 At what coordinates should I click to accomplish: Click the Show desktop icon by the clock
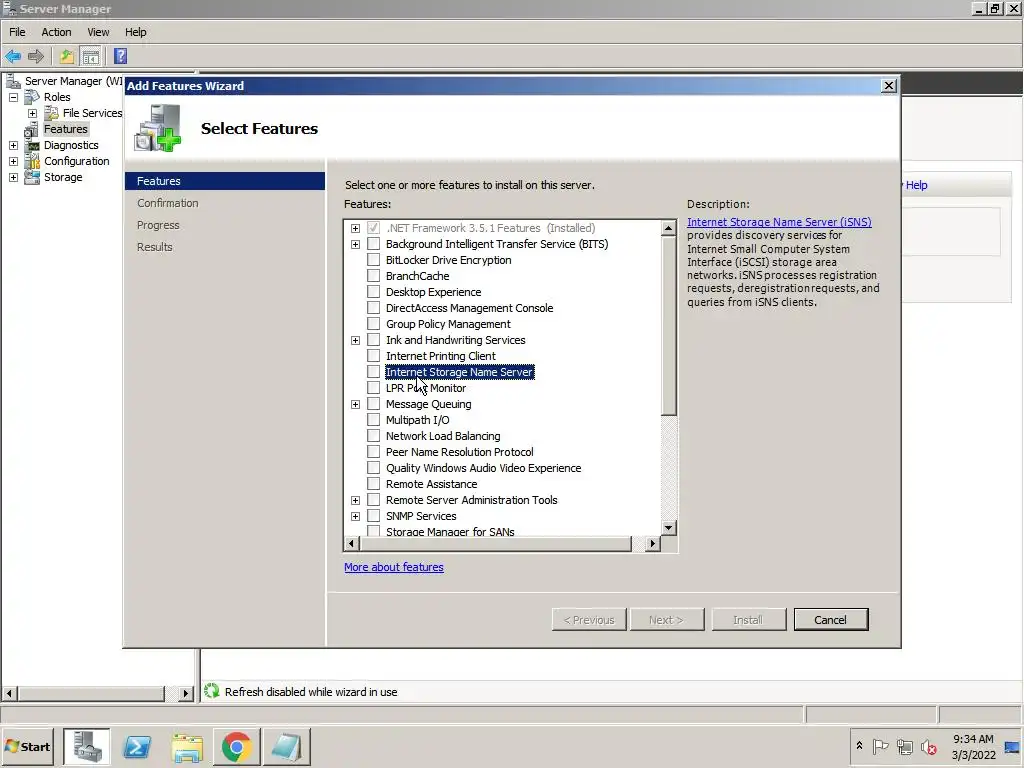[x=1013, y=746]
